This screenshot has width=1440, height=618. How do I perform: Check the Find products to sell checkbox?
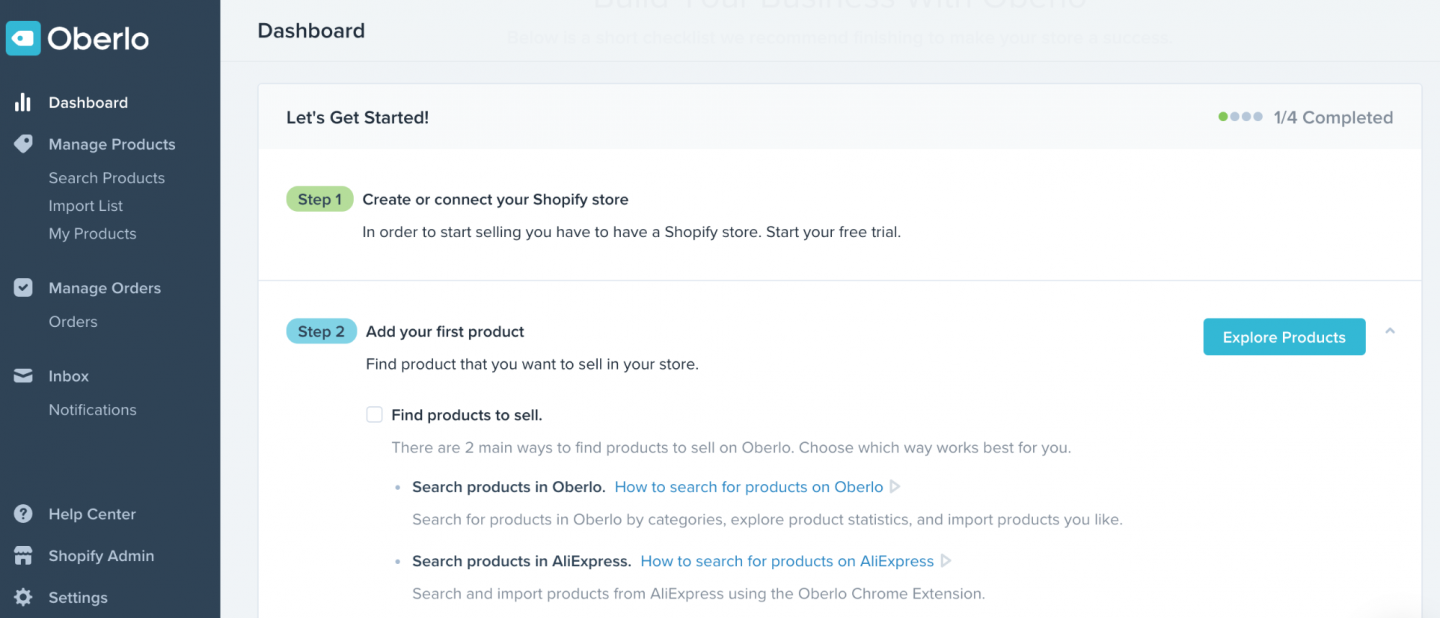pyautogui.click(x=374, y=415)
